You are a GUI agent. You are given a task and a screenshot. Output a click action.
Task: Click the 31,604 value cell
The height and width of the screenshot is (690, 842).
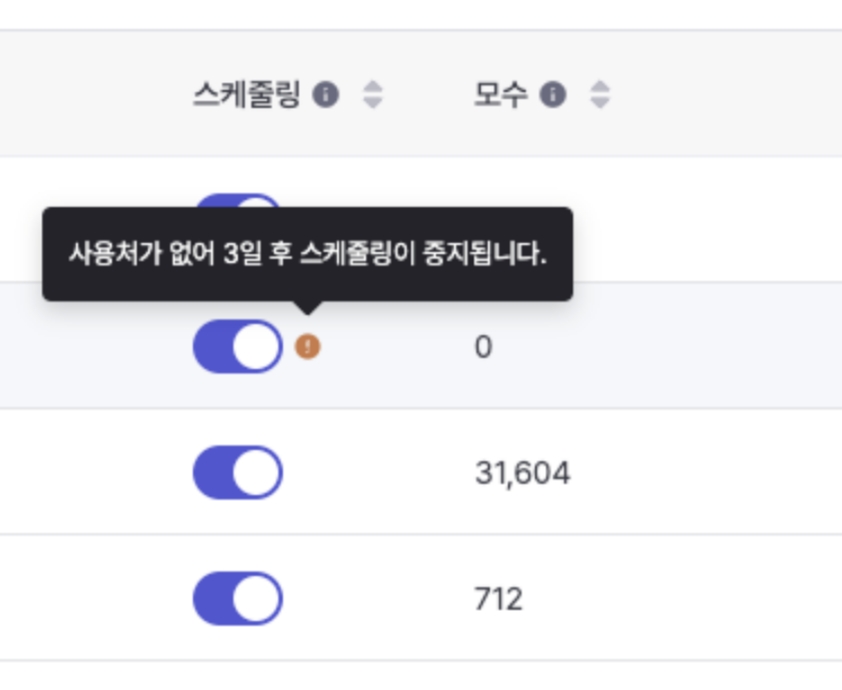(x=522, y=473)
